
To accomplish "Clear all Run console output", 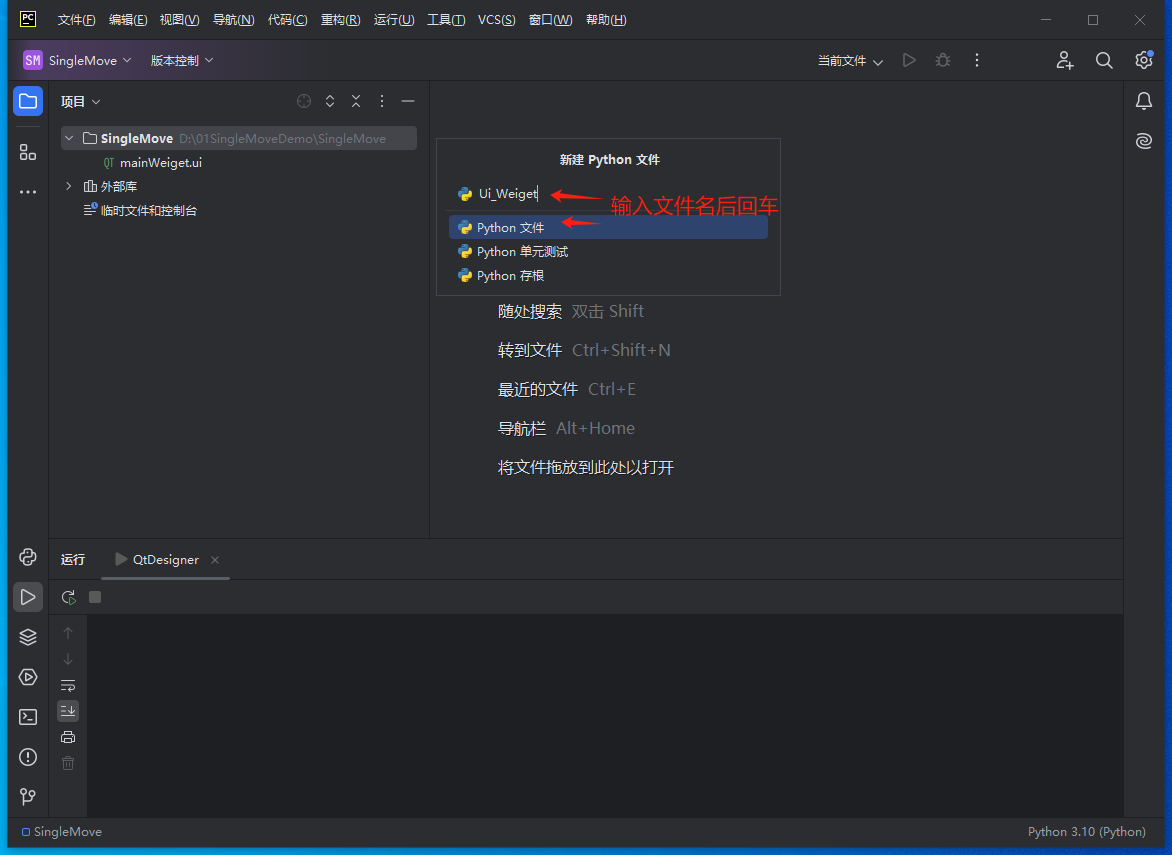I will point(68,763).
